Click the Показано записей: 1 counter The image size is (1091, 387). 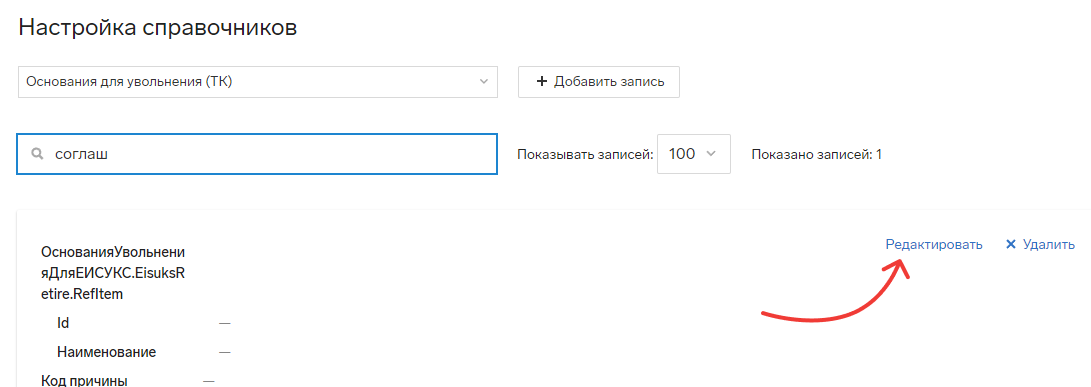817,154
